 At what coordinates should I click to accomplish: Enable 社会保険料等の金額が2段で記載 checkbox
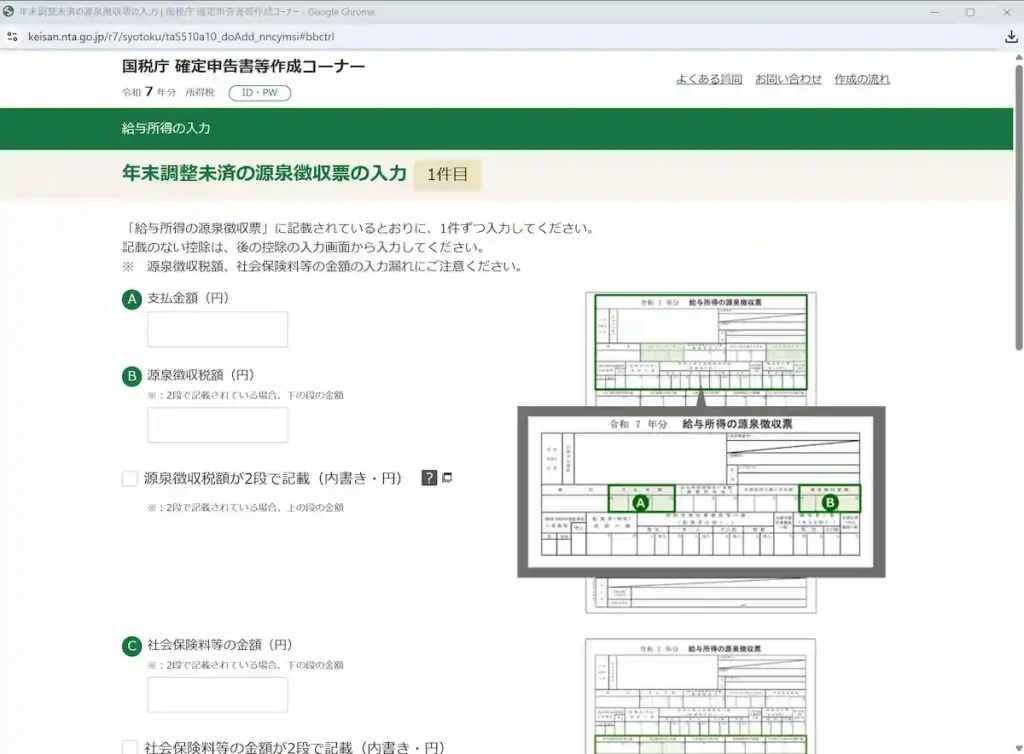tap(130, 747)
